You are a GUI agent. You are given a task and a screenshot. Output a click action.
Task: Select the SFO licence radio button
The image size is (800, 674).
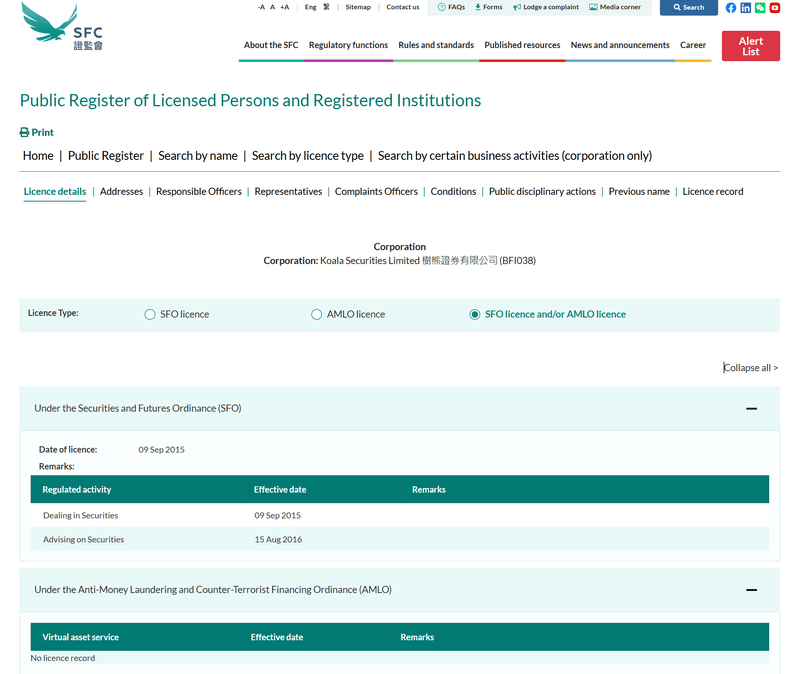pos(149,314)
